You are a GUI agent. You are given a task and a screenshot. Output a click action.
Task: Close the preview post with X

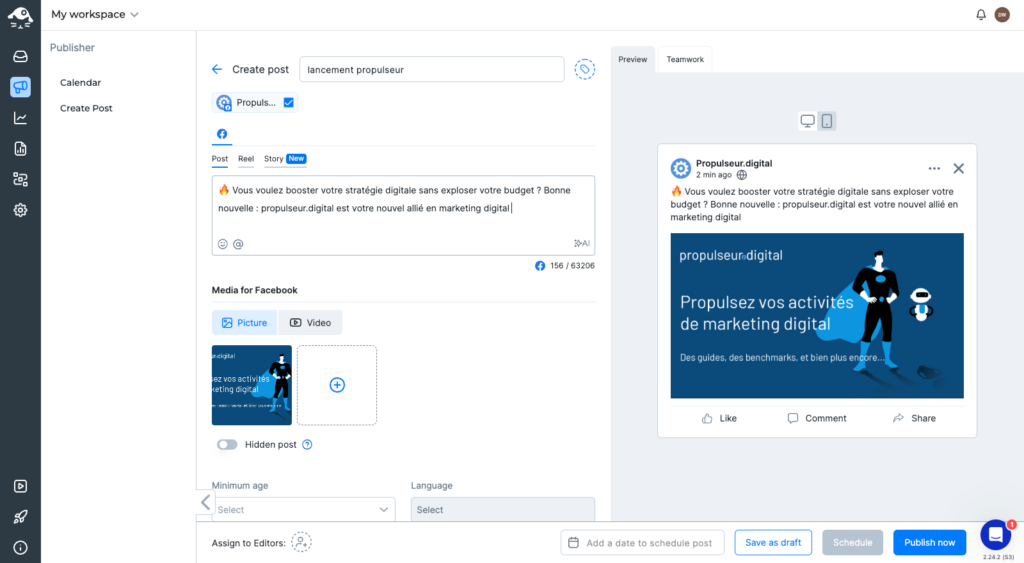pyautogui.click(x=959, y=169)
